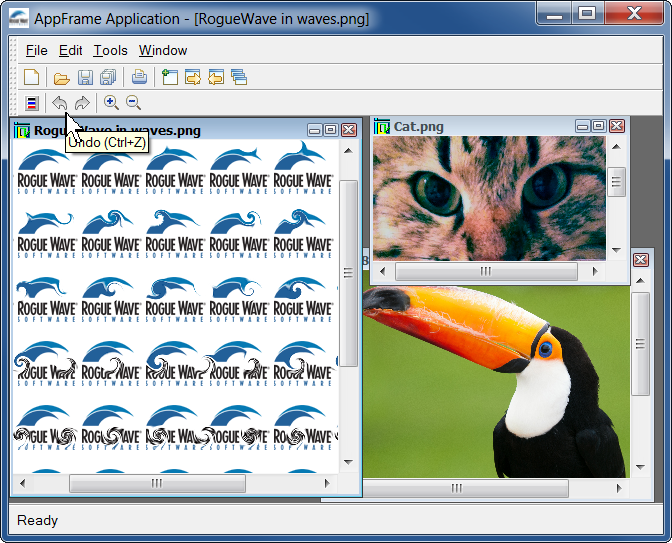Minimize the AppFrame Application main window
The width and height of the screenshot is (672, 543).
555,14
